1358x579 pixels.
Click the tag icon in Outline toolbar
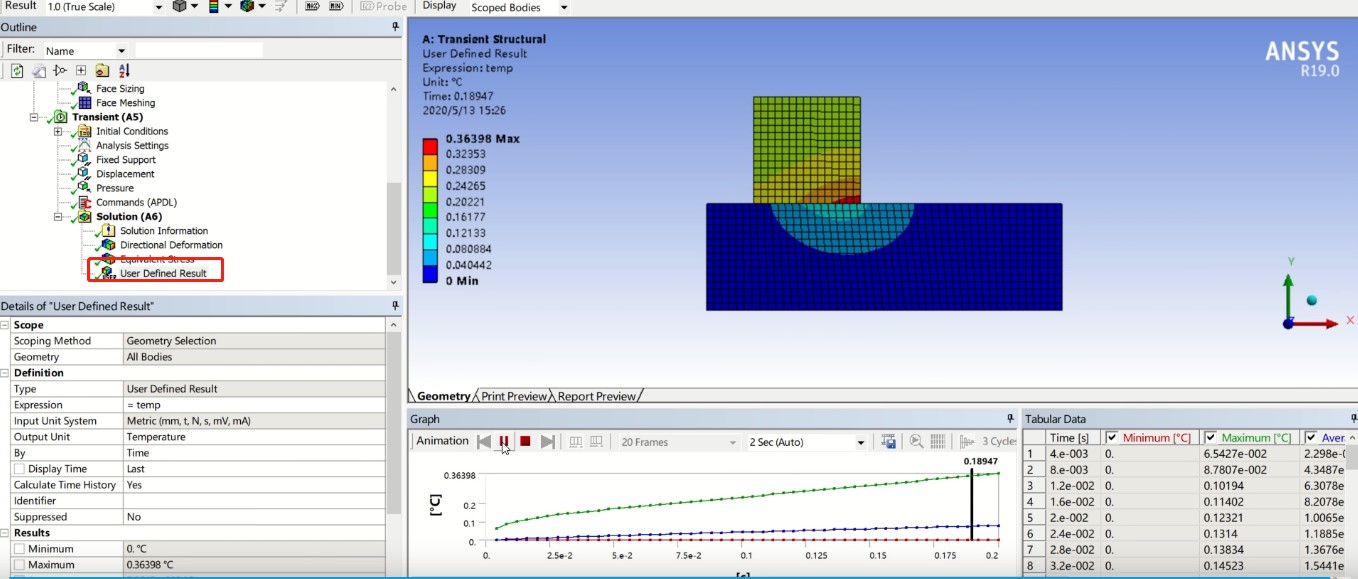(x=39, y=70)
